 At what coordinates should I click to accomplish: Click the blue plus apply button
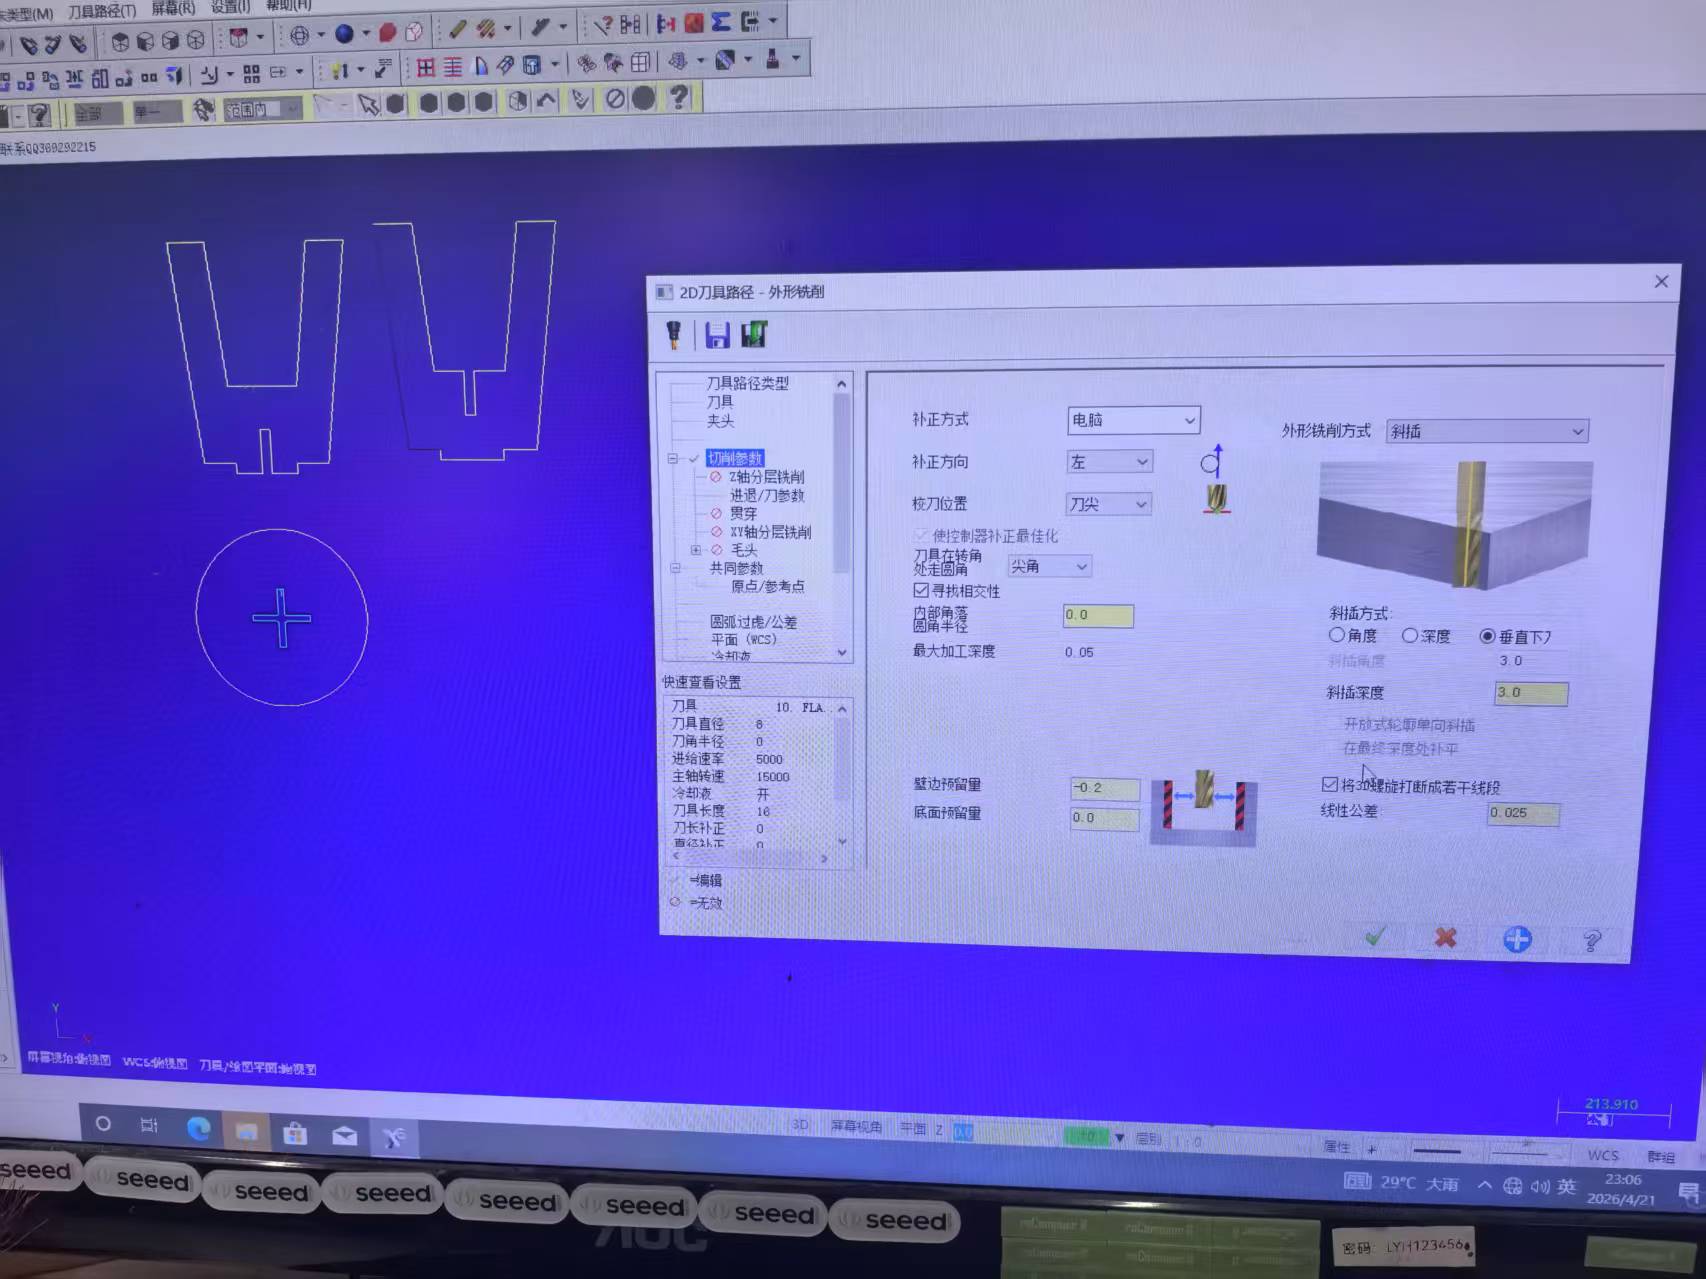[x=1517, y=939]
